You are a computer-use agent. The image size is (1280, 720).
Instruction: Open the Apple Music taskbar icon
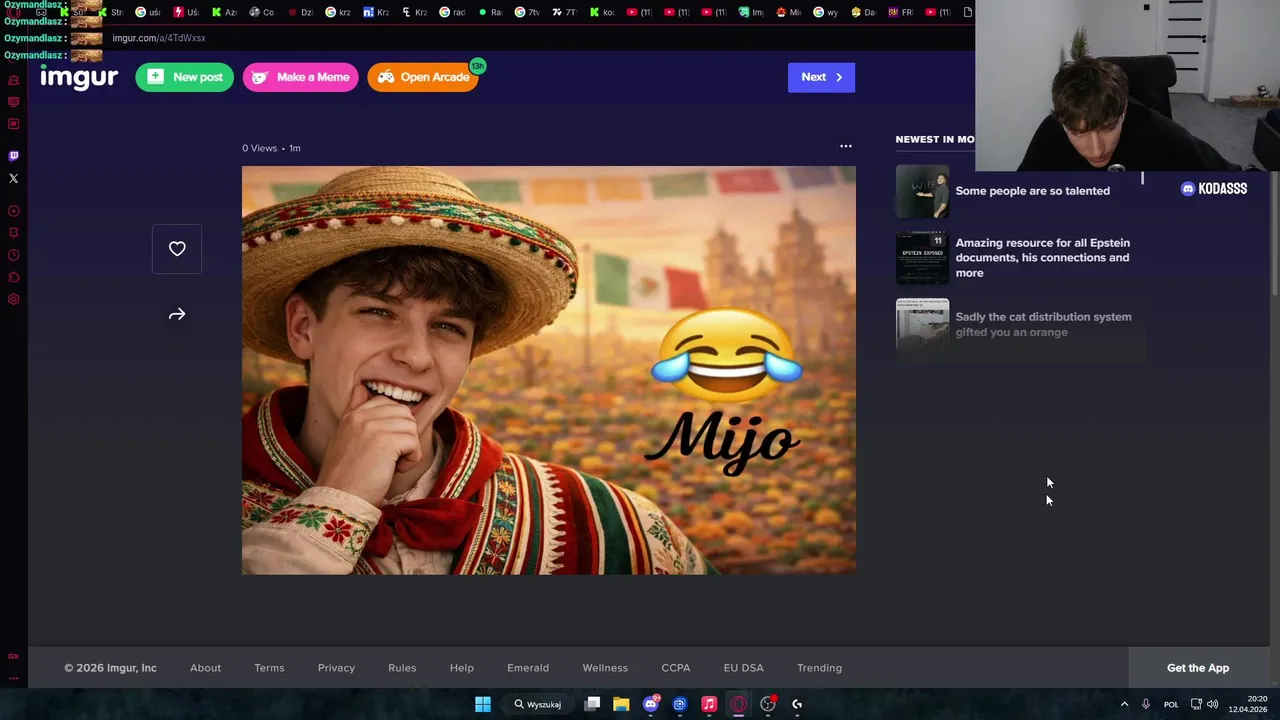pos(709,704)
